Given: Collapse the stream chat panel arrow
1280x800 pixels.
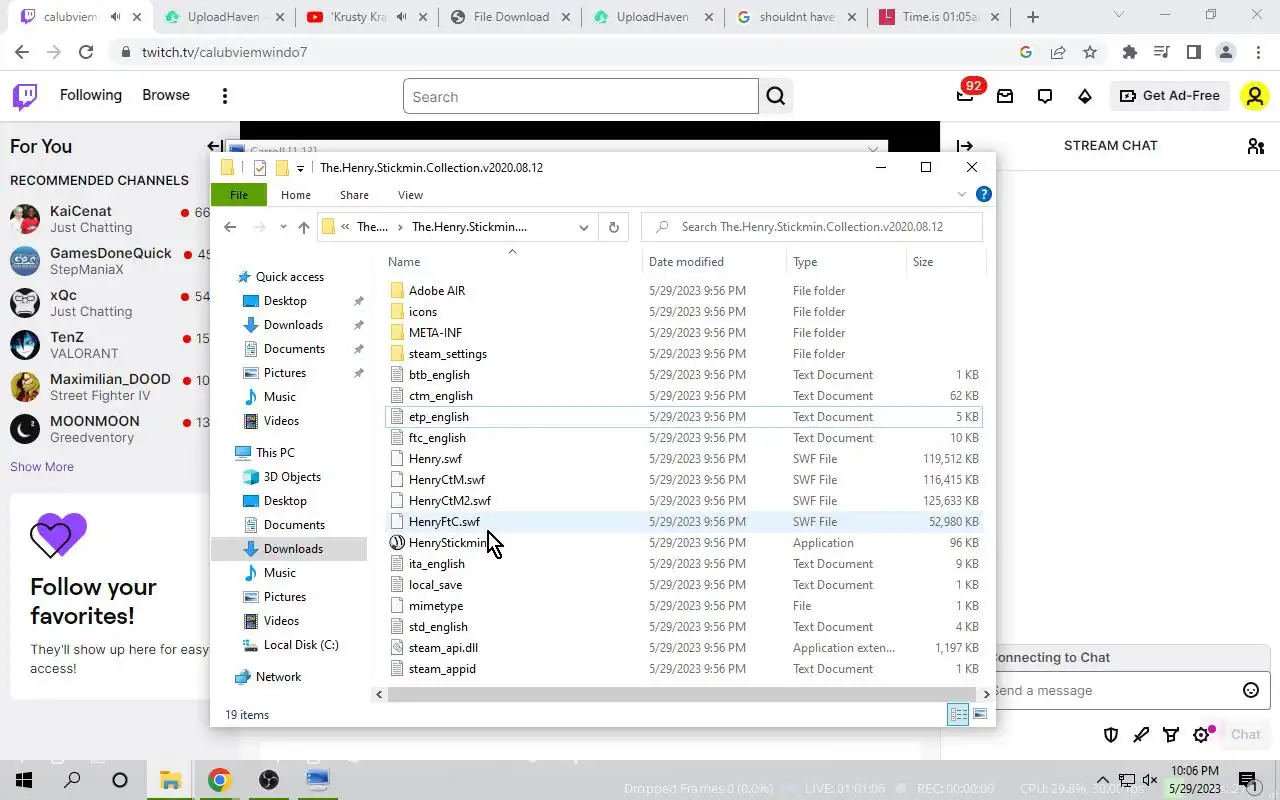Looking at the screenshot, I should [x=965, y=146].
